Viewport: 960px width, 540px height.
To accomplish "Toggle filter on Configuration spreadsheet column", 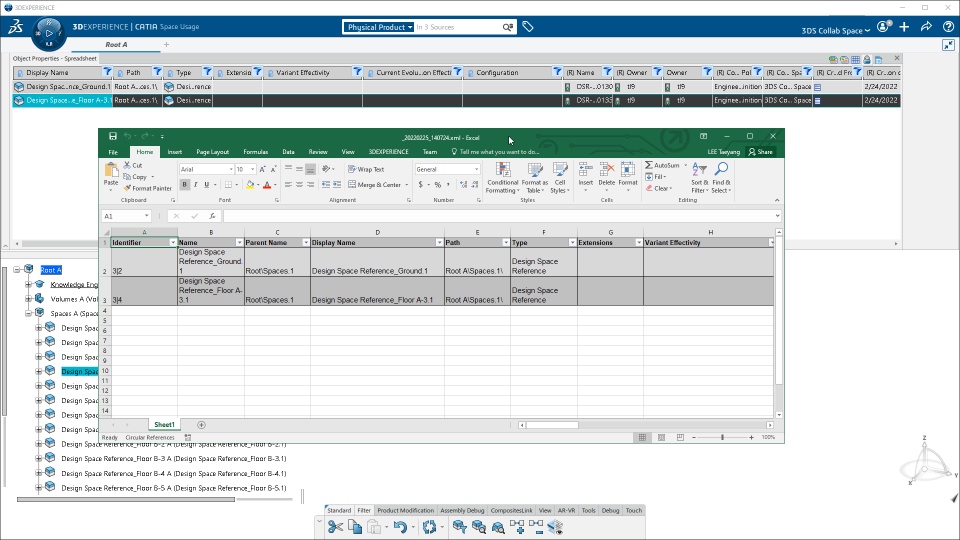I will click(x=557, y=72).
